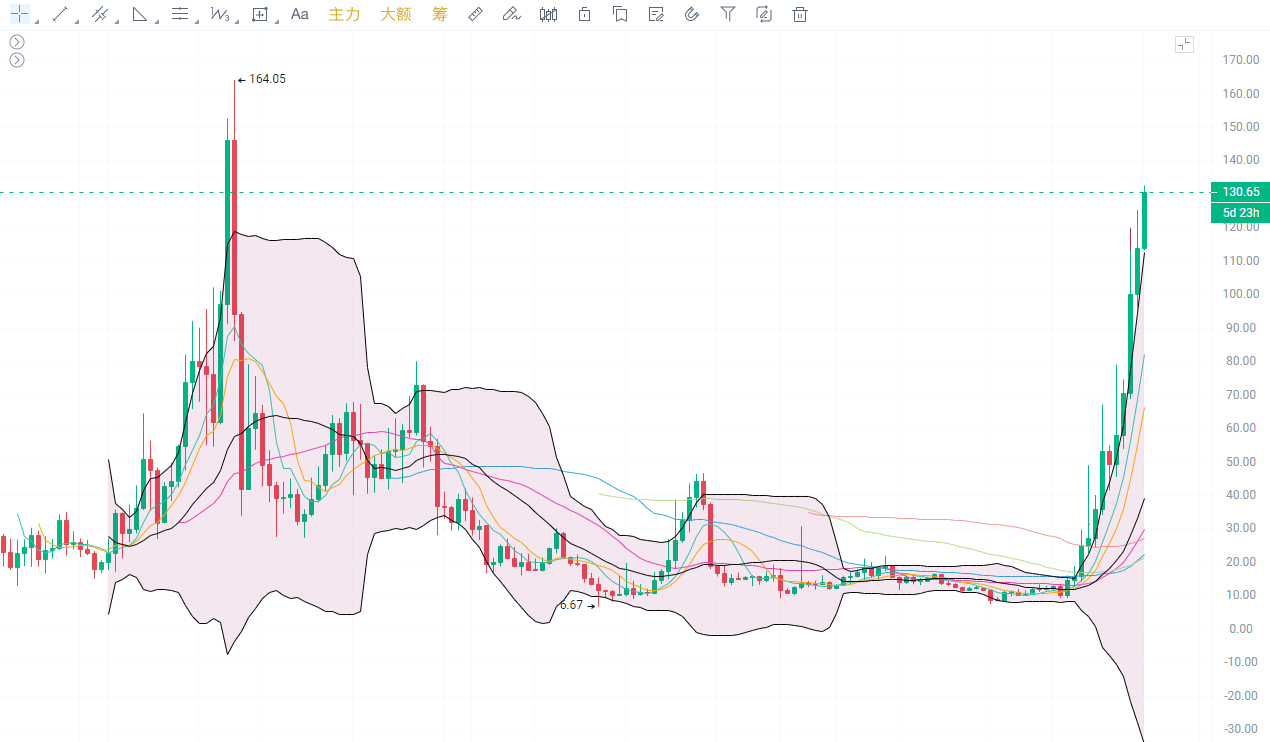This screenshot has height=742, width=1270.
Task: Toggle the 筹 chip distribution display
Action: 439,14
